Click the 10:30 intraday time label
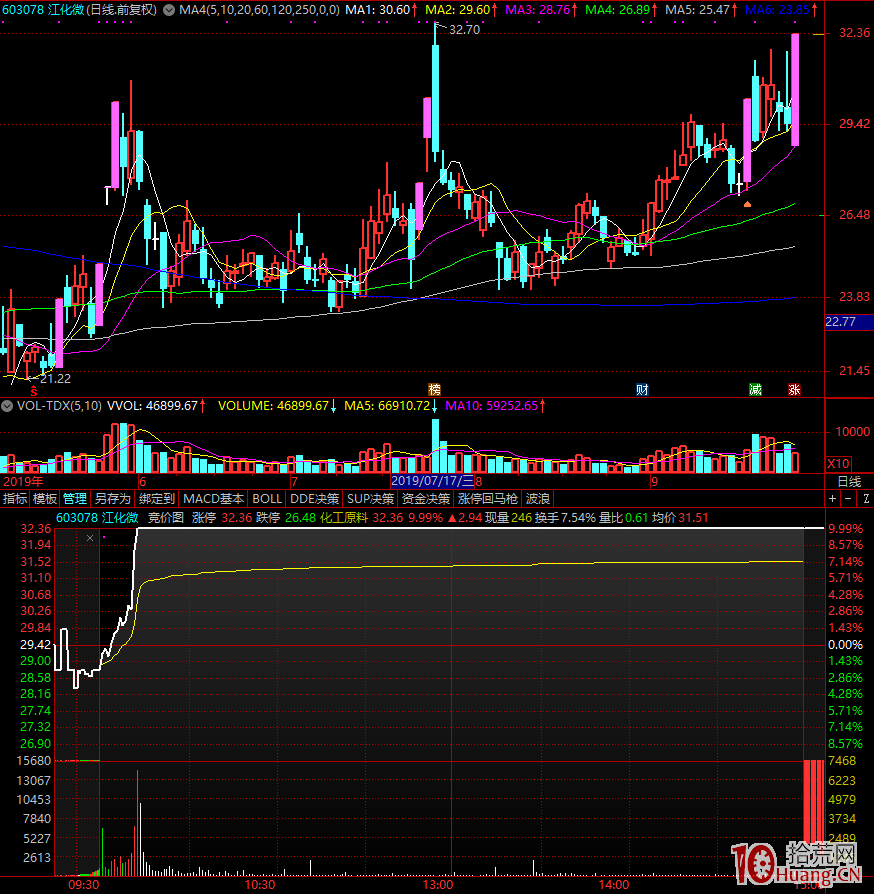Viewport: 874px width, 894px height. pos(260,885)
